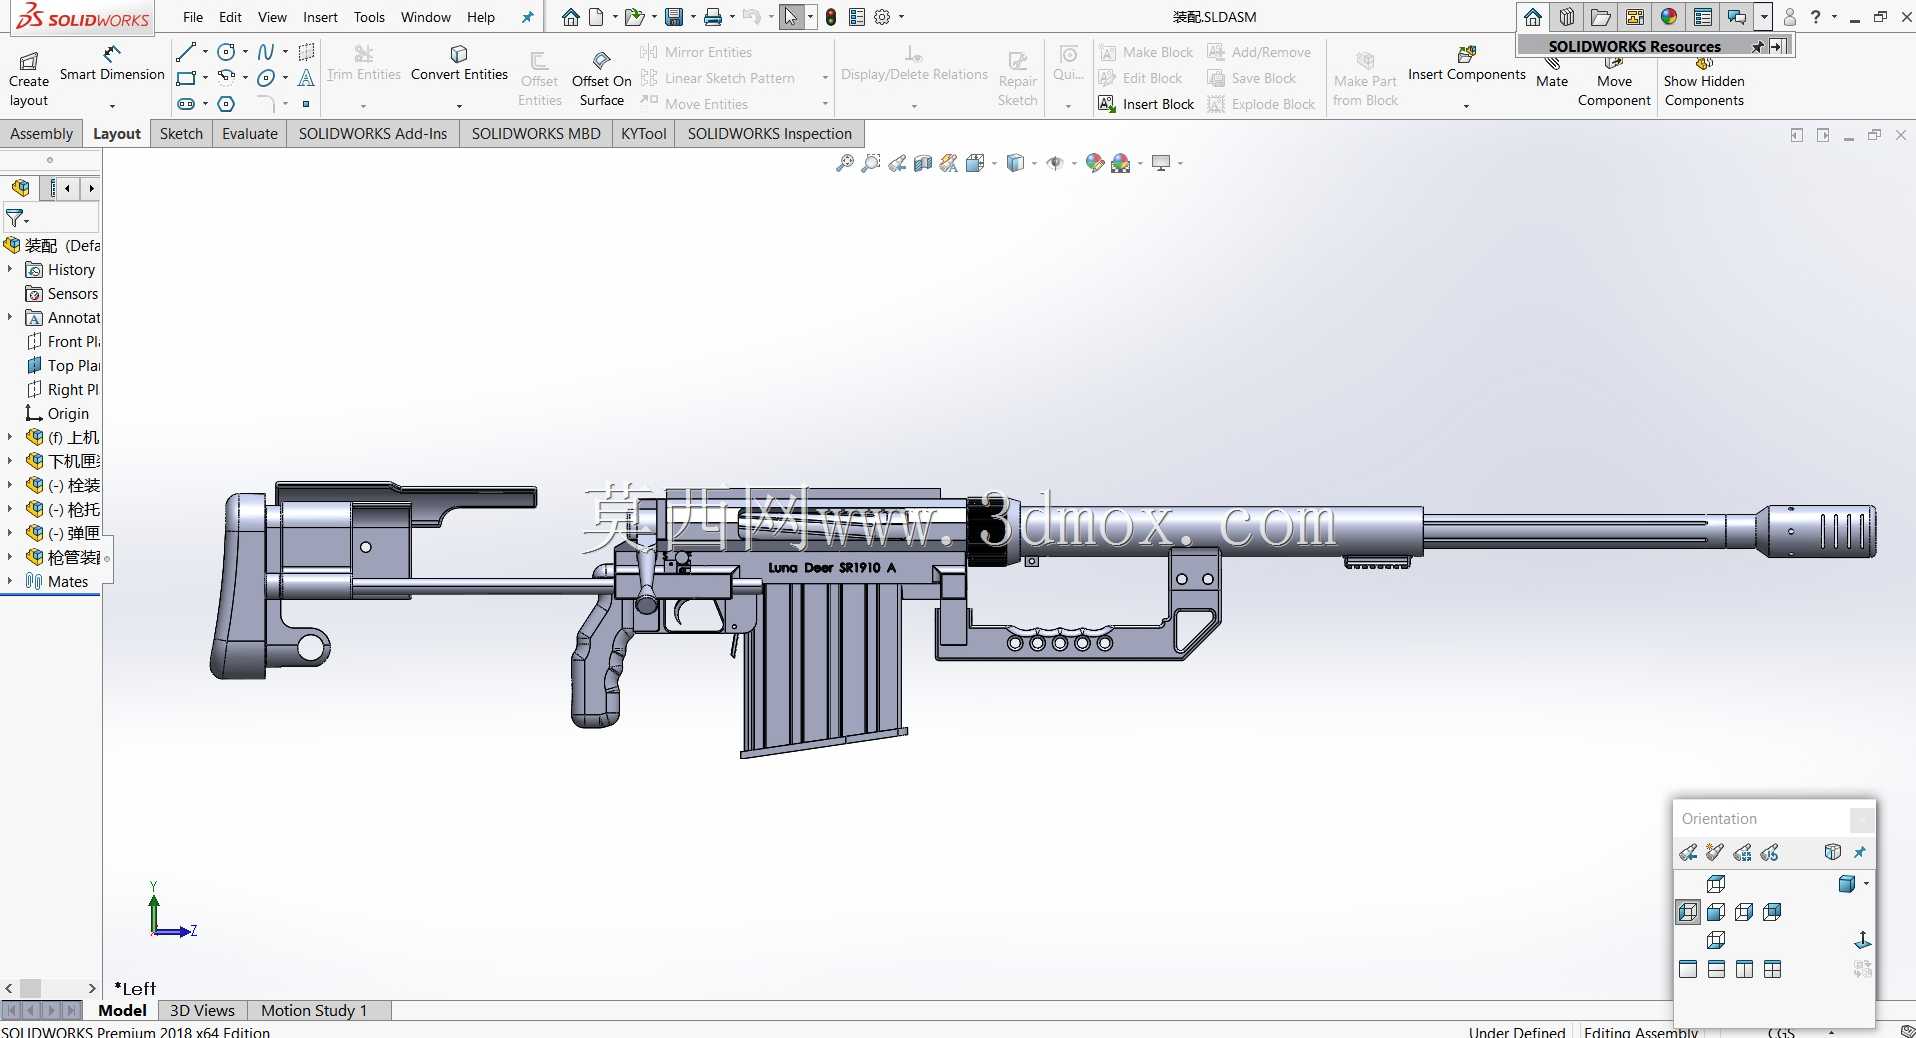Image resolution: width=1916 pixels, height=1038 pixels.
Task: Open the Line tool dropdown arrow
Action: [x=205, y=52]
